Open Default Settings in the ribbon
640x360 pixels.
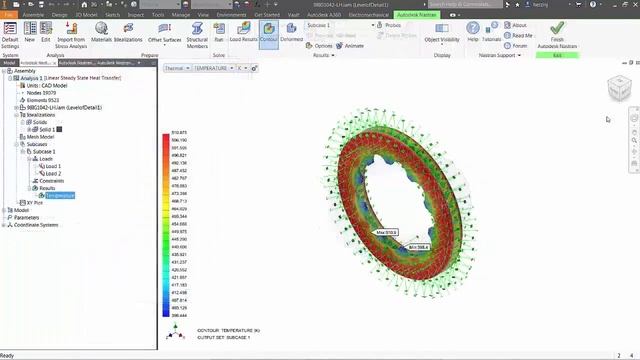click(10, 35)
